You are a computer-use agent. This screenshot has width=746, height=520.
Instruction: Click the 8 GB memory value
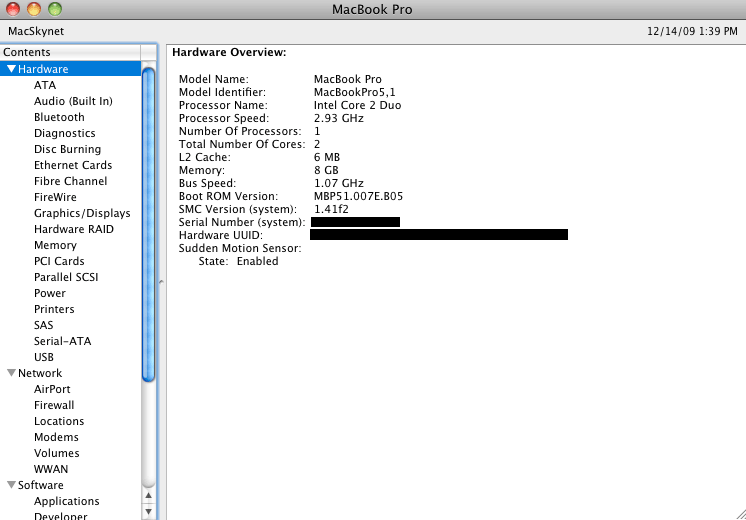tap(326, 170)
